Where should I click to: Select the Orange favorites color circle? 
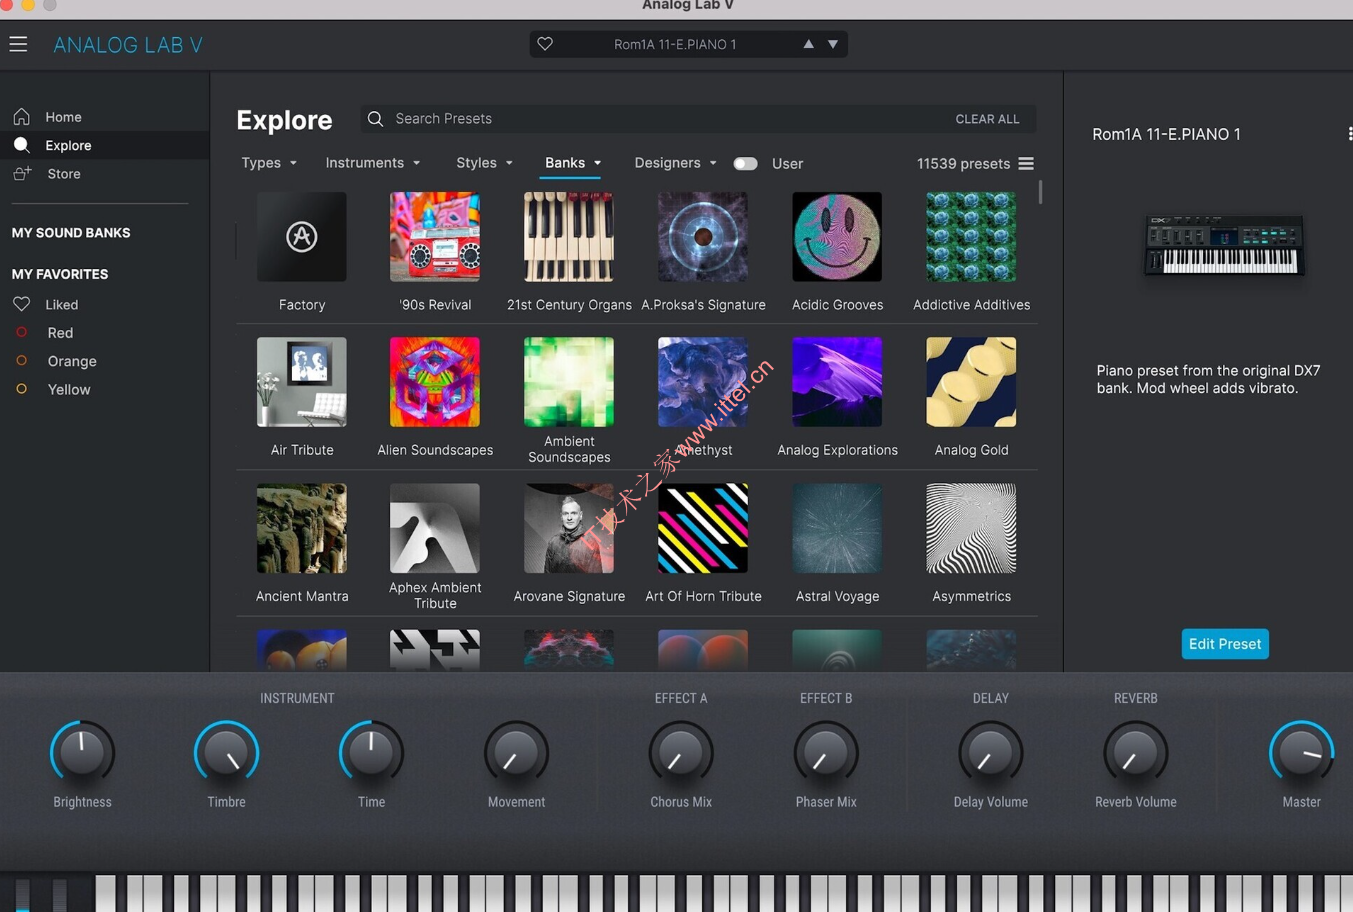click(21, 361)
